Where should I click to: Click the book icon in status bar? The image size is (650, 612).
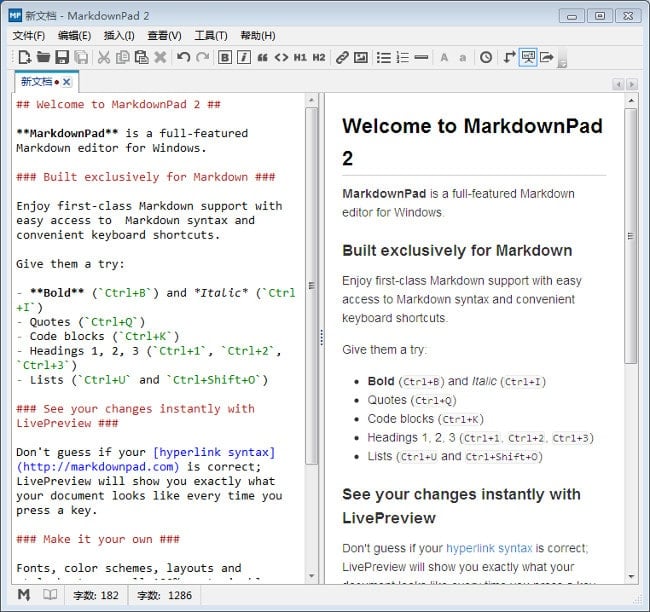click(50, 595)
